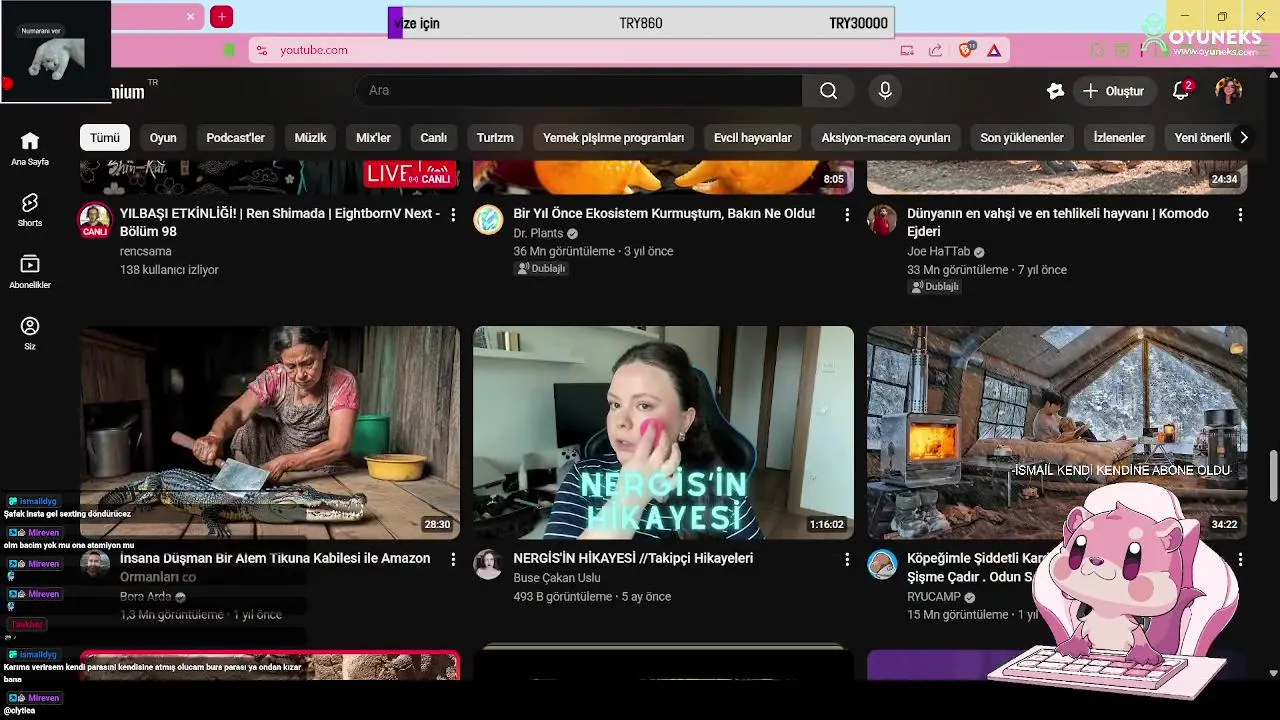Open Joe HaTTab channel name link
Viewport: 1280px width, 720px height.
(939, 252)
